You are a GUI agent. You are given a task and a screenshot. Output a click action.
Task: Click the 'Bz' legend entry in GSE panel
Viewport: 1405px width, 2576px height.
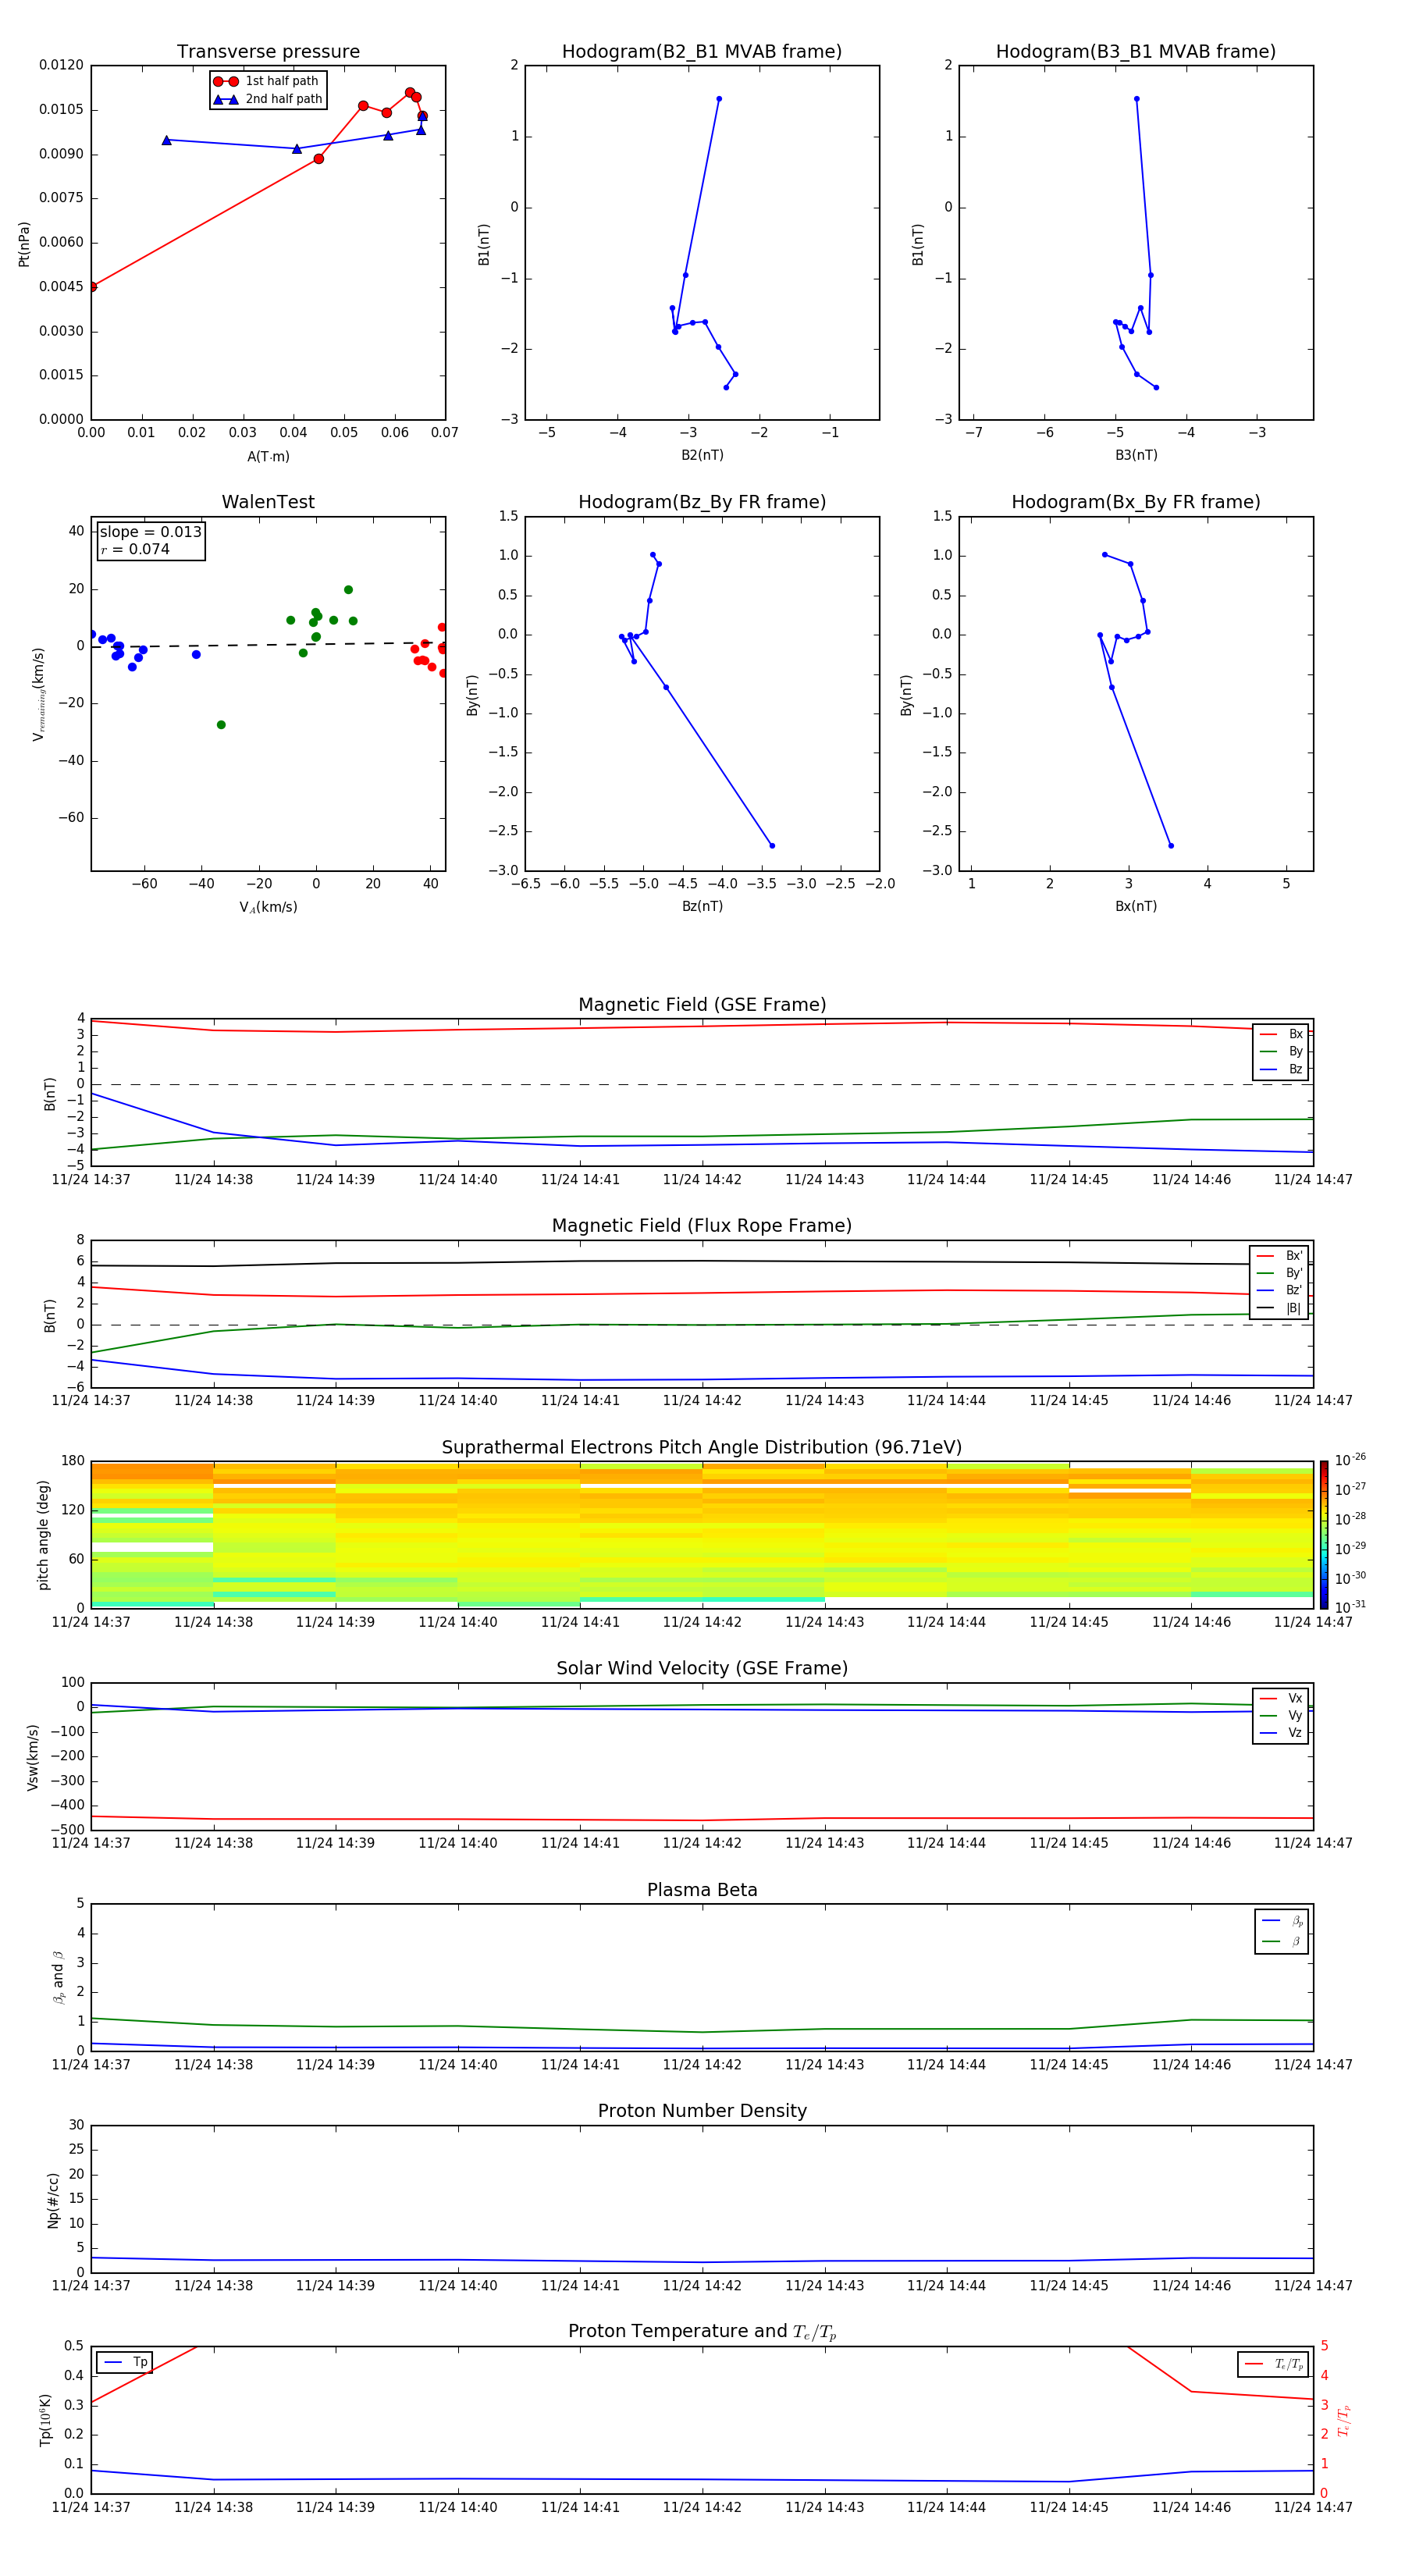coord(1281,1069)
